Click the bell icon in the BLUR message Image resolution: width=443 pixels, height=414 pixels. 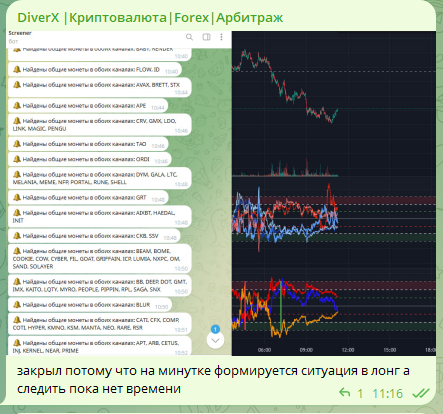click(17, 304)
